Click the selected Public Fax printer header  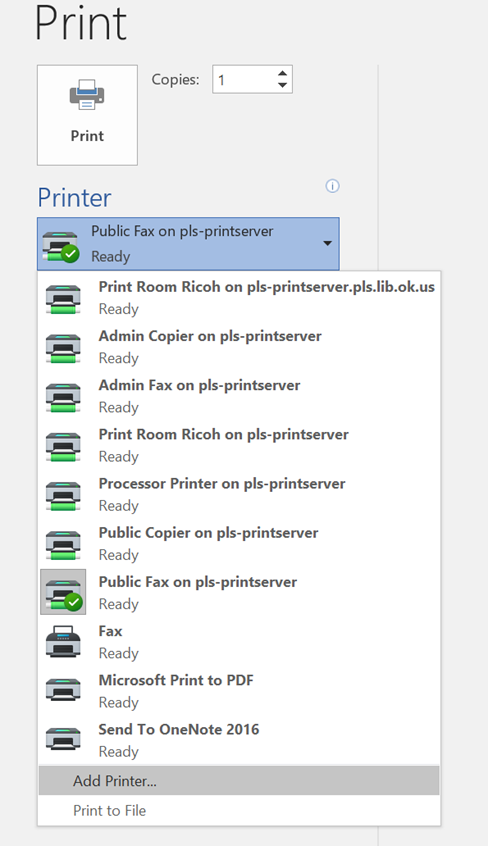point(188,243)
